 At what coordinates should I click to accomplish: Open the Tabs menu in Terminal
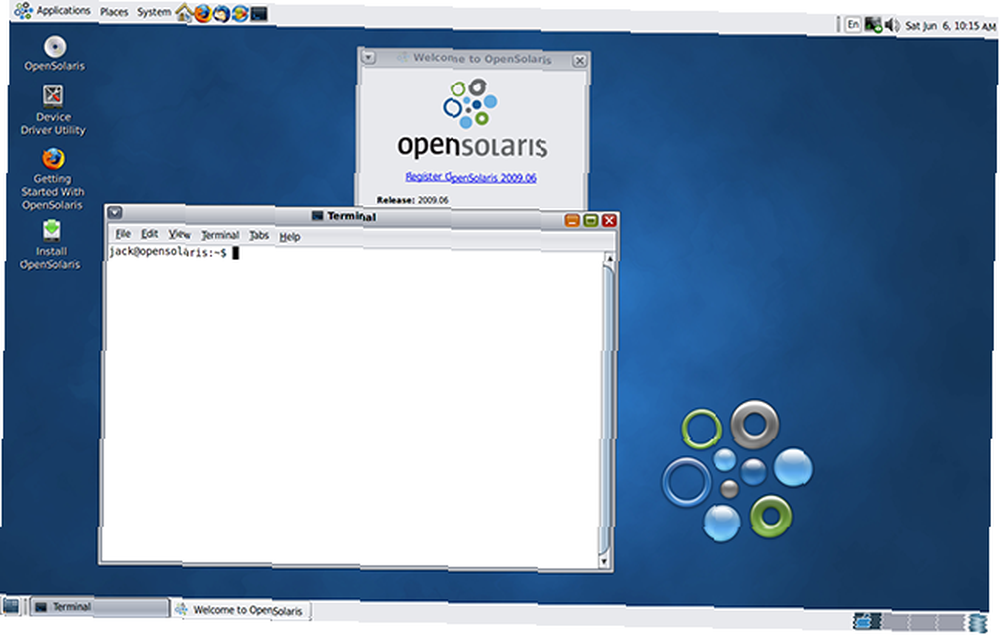pyautogui.click(x=258, y=236)
